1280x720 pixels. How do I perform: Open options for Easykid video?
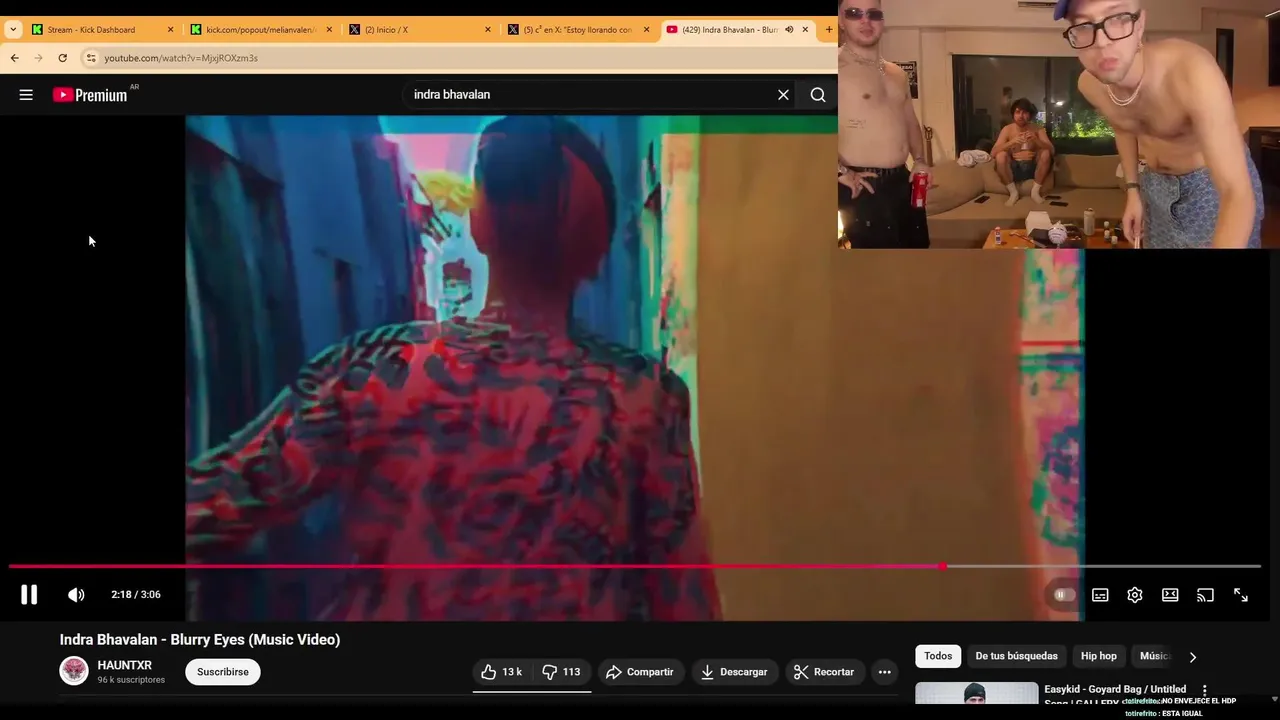1204,691
